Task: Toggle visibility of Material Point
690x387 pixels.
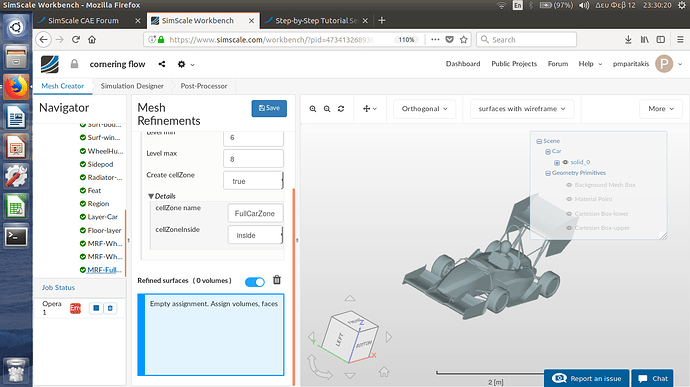Action: tap(569, 199)
